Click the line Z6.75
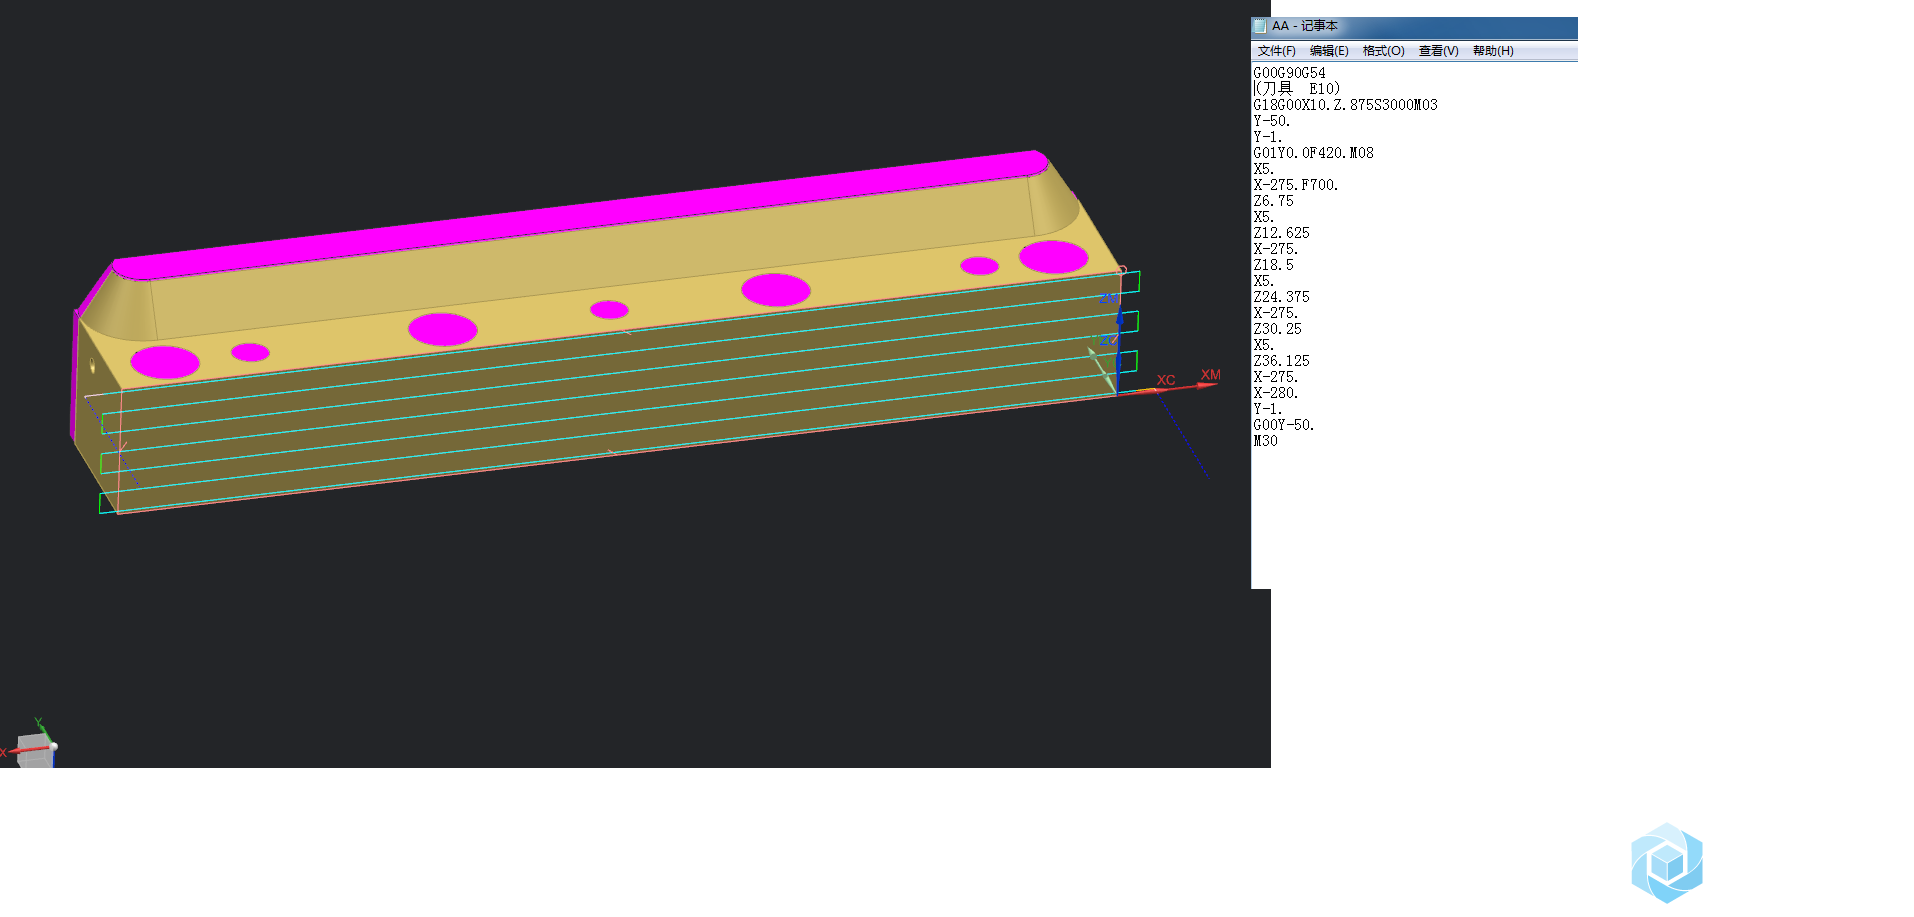1914x917 pixels. pos(1273,201)
